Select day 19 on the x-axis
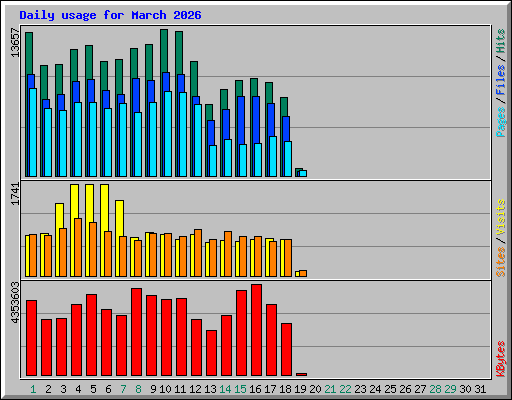This screenshot has height=400, width=512. (300, 389)
